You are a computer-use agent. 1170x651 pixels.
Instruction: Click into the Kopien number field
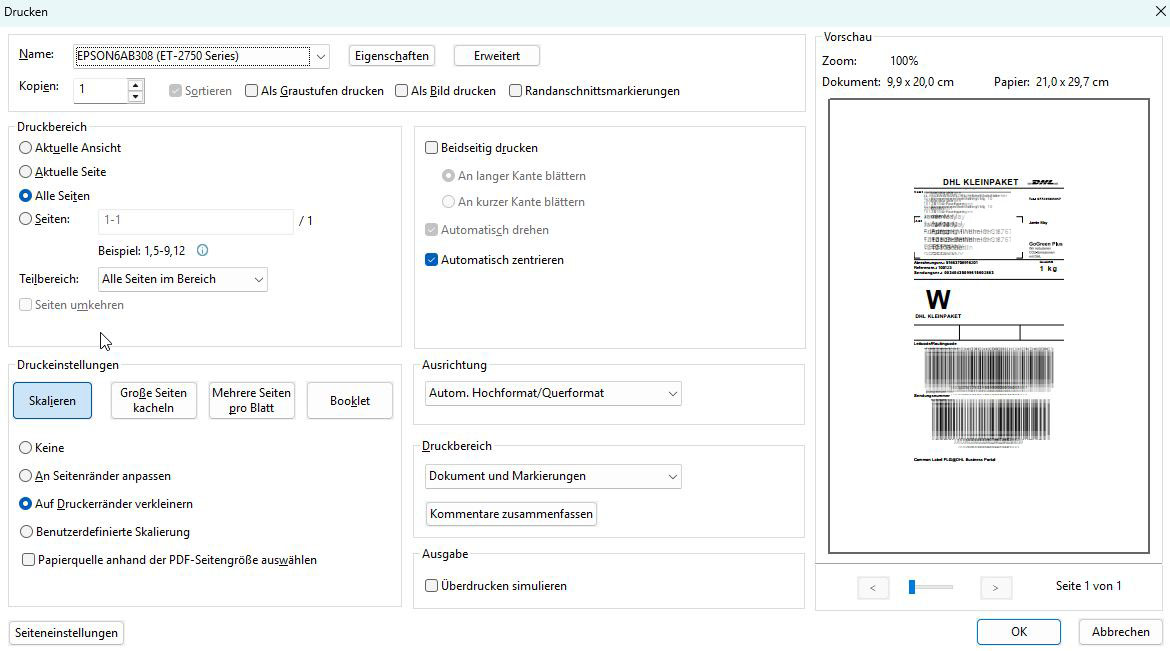coord(101,91)
